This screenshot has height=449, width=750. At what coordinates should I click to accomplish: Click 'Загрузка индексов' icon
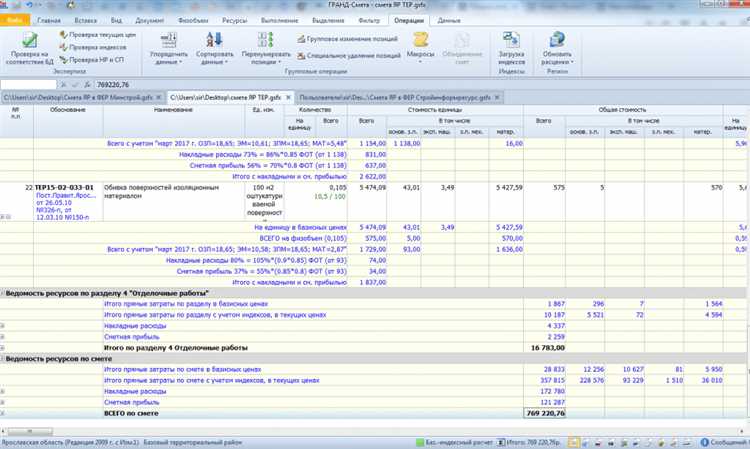click(x=510, y=40)
